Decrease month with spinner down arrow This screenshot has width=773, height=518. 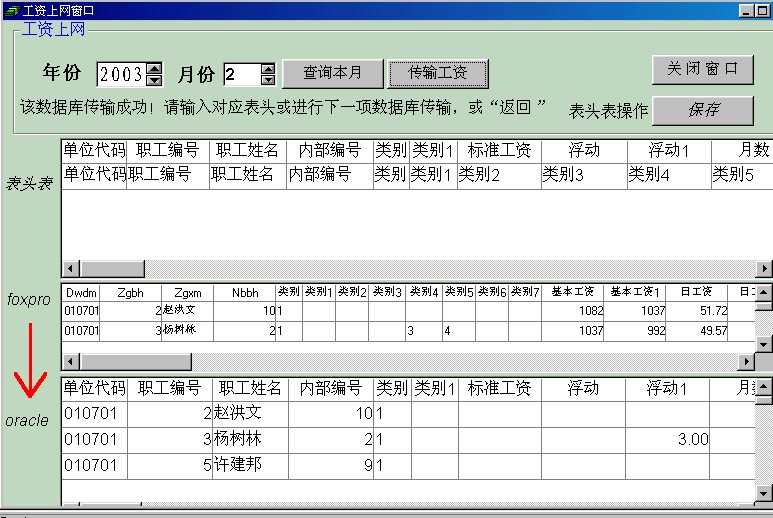[268, 79]
